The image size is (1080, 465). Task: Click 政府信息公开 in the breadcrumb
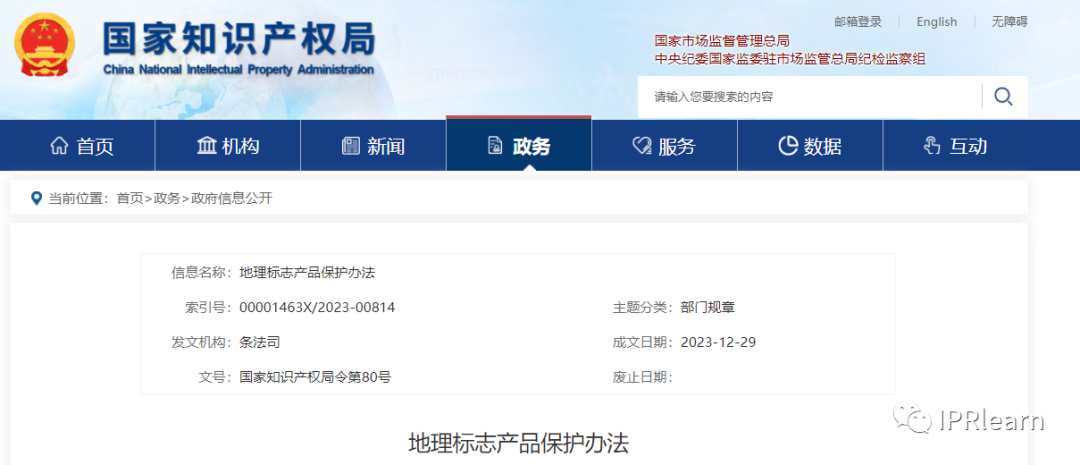pyautogui.click(x=231, y=198)
